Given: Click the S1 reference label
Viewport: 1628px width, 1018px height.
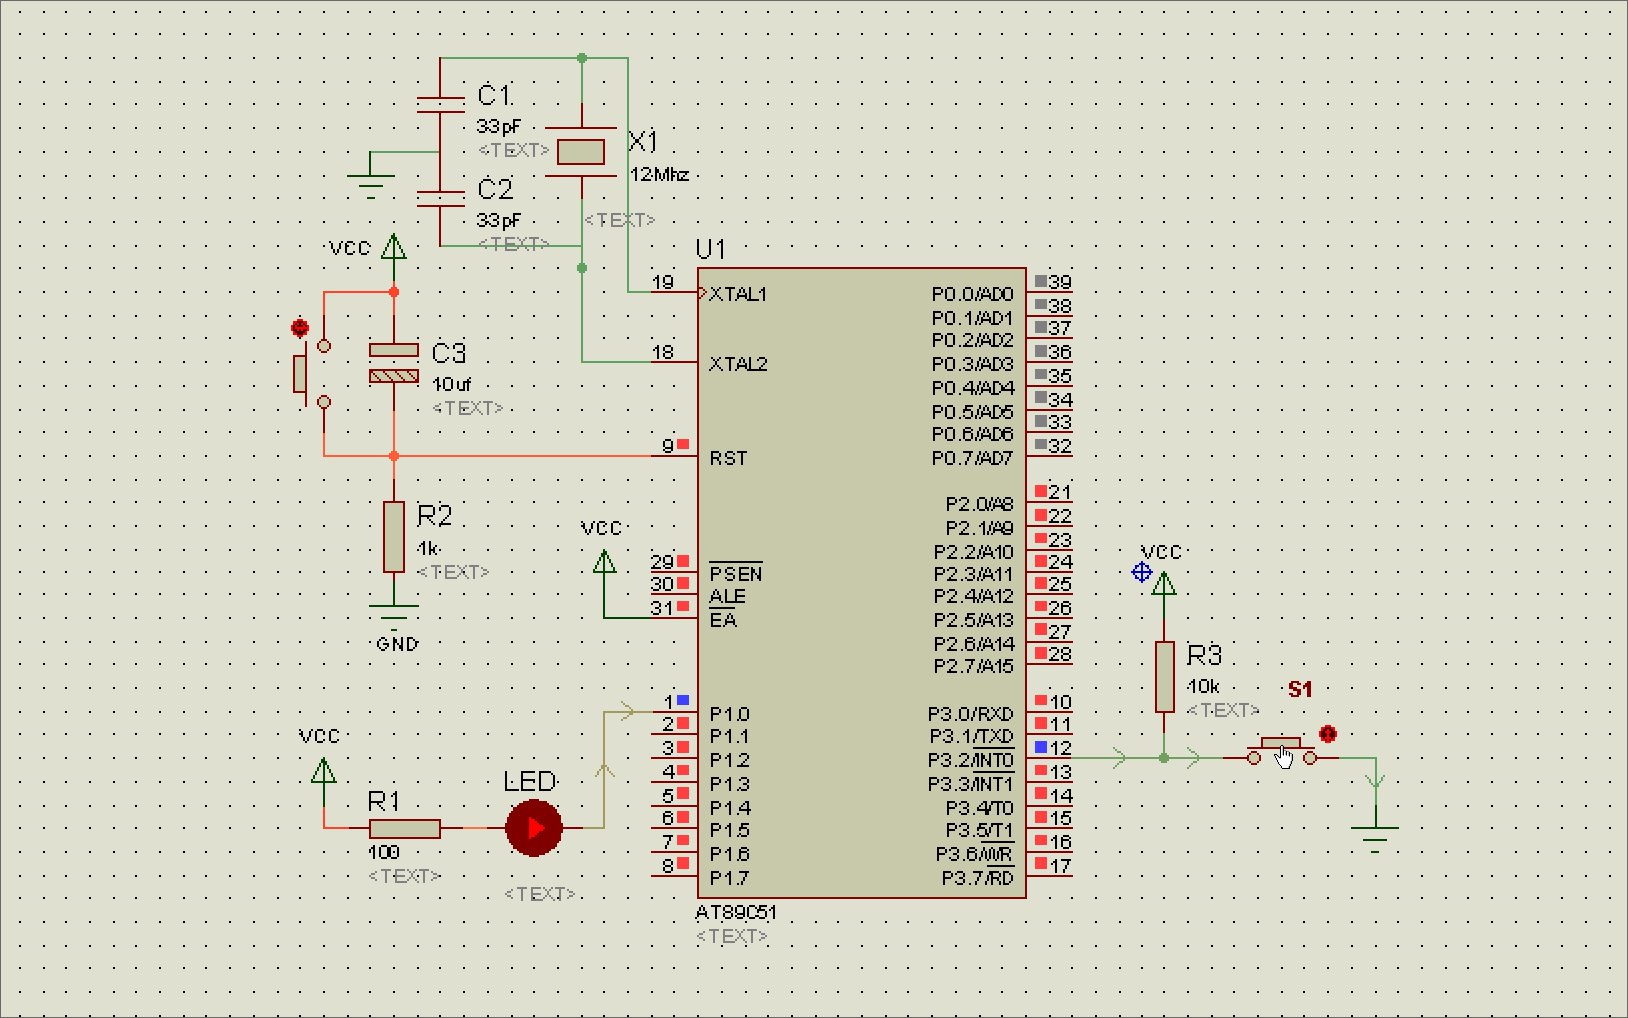Looking at the screenshot, I should 1300,689.
